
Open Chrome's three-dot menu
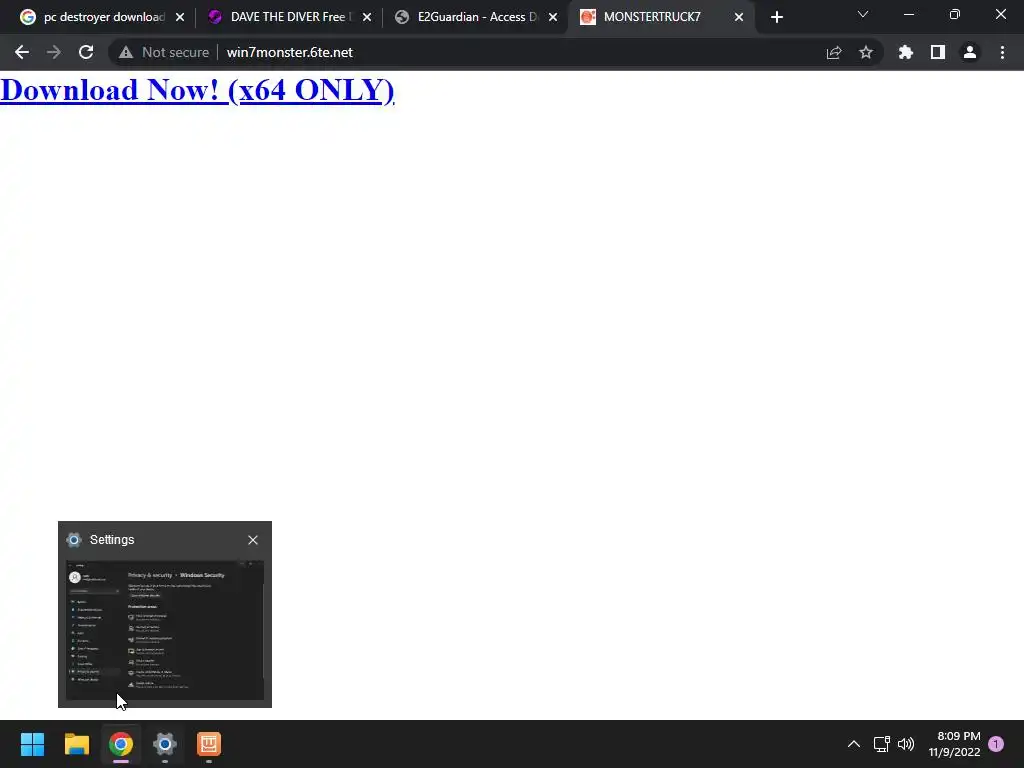(1002, 52)
